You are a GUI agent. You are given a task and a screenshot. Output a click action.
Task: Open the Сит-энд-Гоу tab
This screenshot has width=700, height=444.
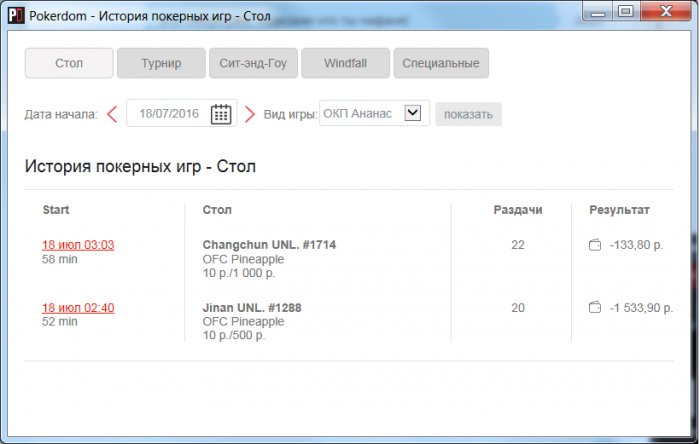(x=253, y=63)
